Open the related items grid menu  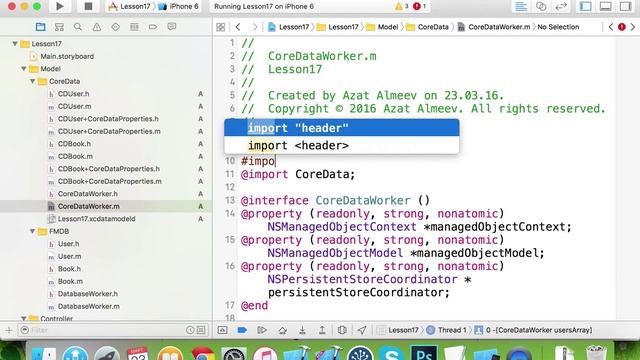click(x=220, y=27)
